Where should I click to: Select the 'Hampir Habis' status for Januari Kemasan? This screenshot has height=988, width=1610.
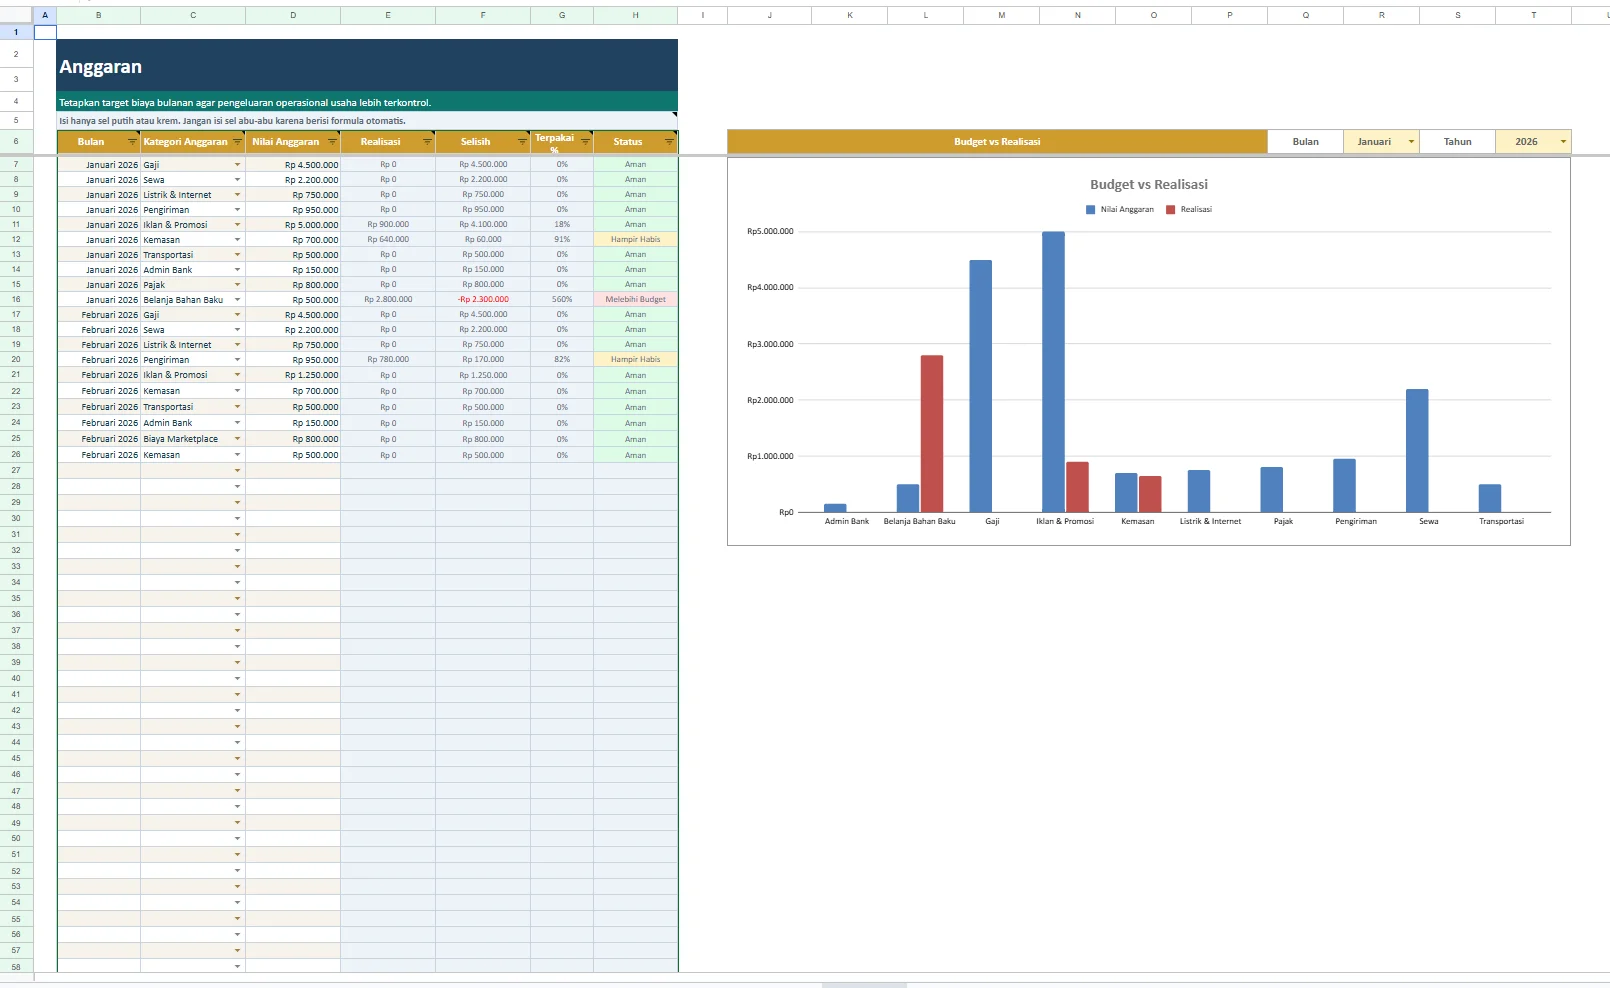[635, 239]
